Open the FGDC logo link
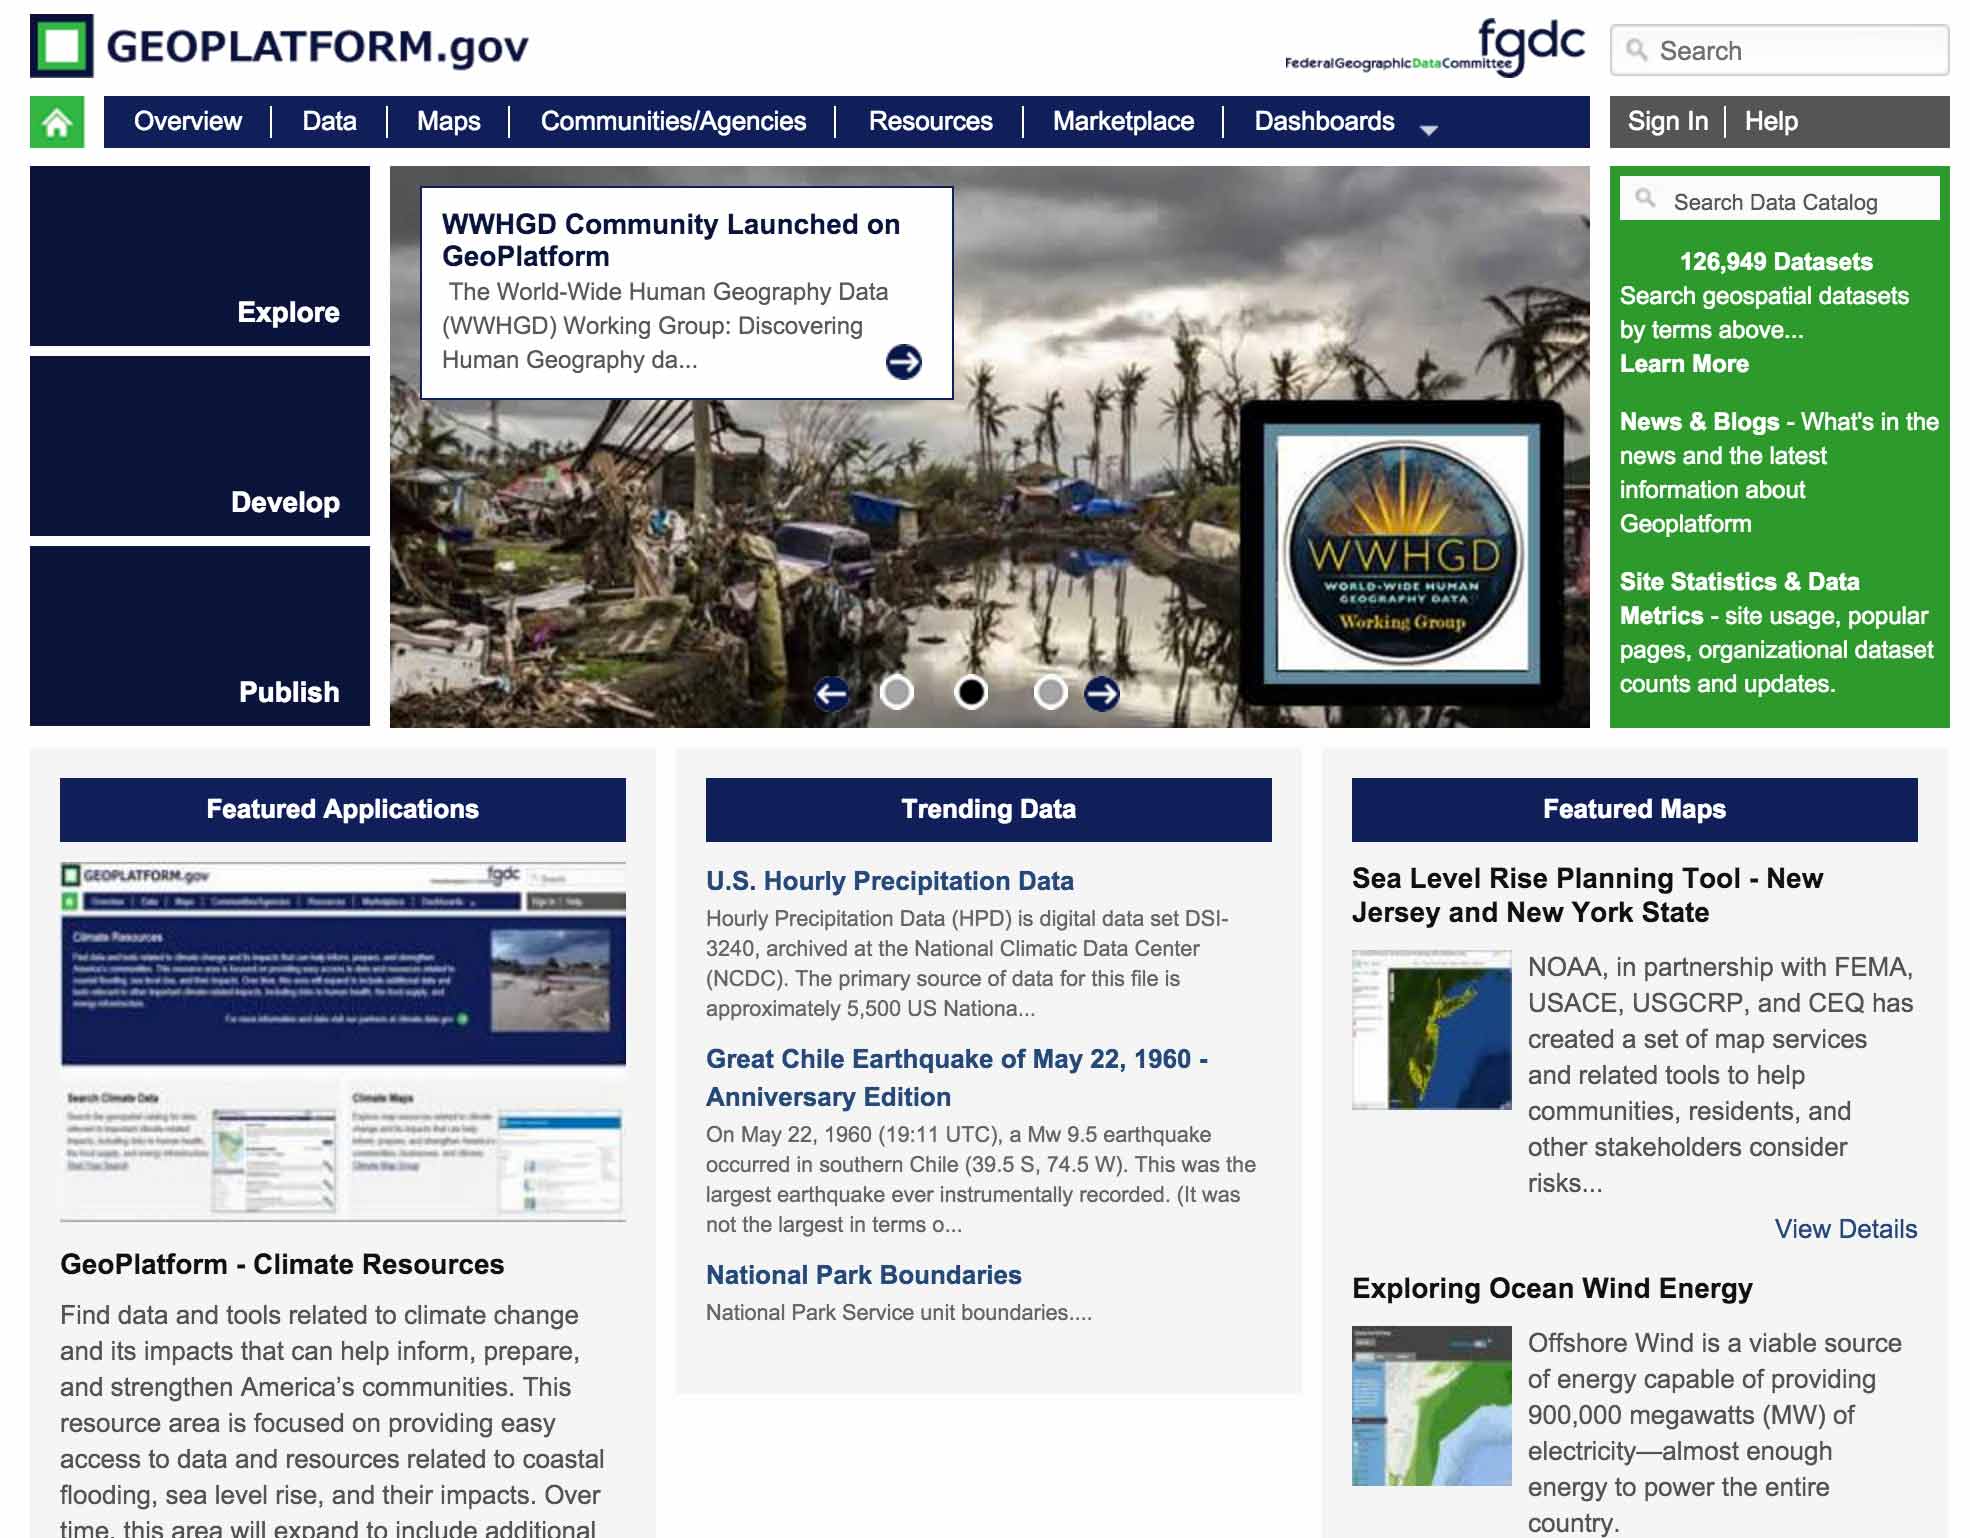Viewport: 1970px width, 1538px height. click(1435, 48)
